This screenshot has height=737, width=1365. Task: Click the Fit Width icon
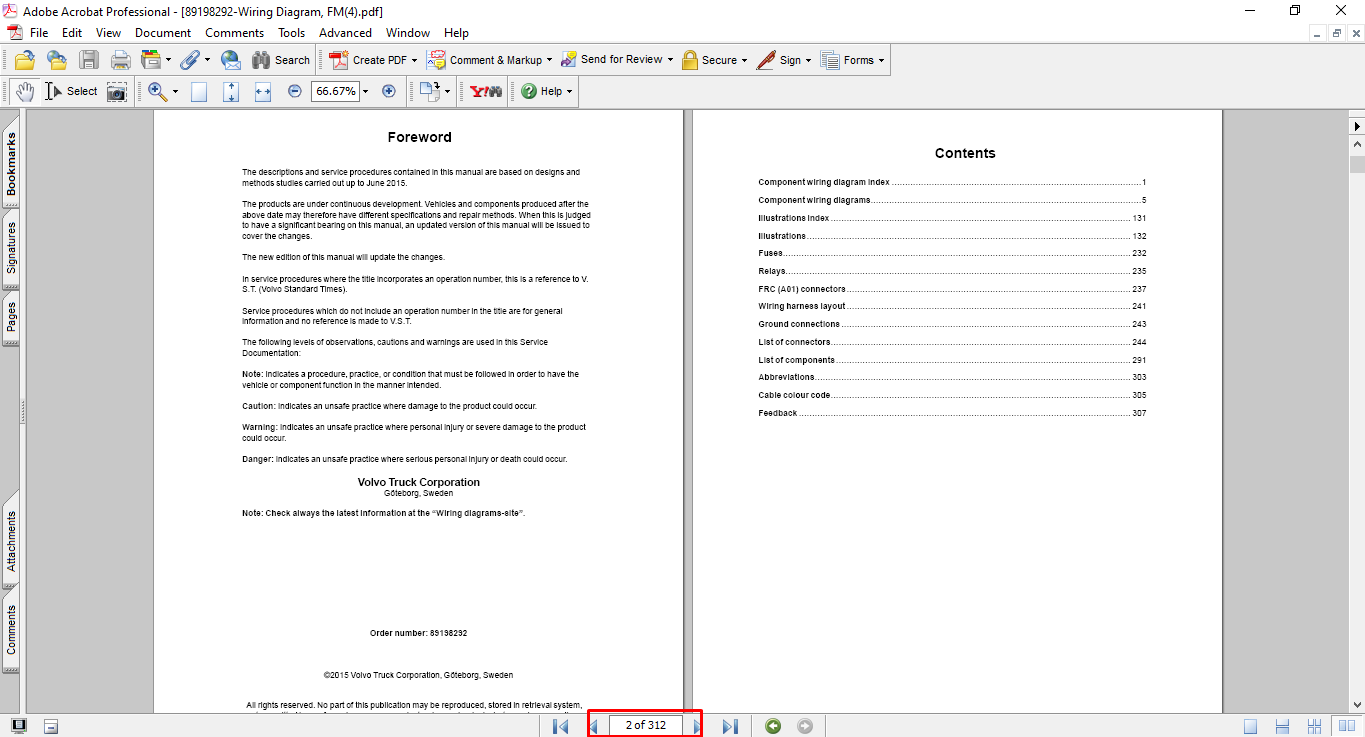pos(263,92)
